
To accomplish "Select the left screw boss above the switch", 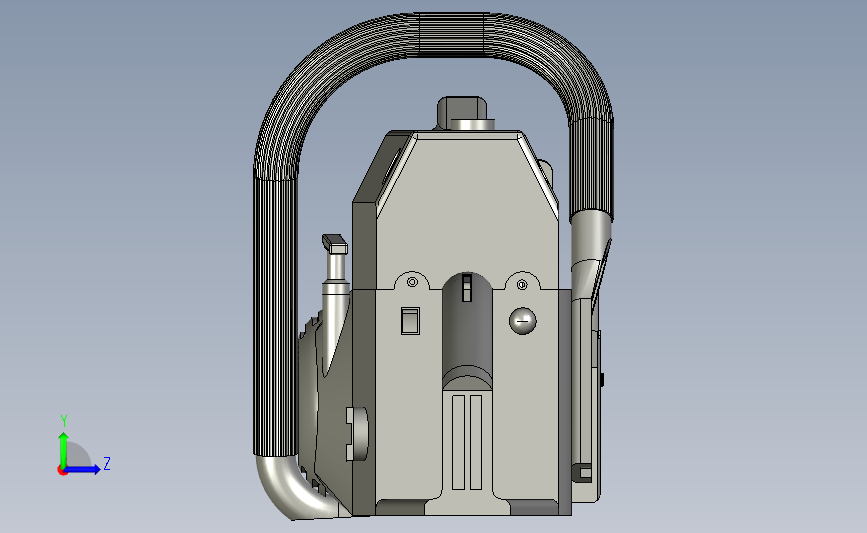I will (412, 282).
